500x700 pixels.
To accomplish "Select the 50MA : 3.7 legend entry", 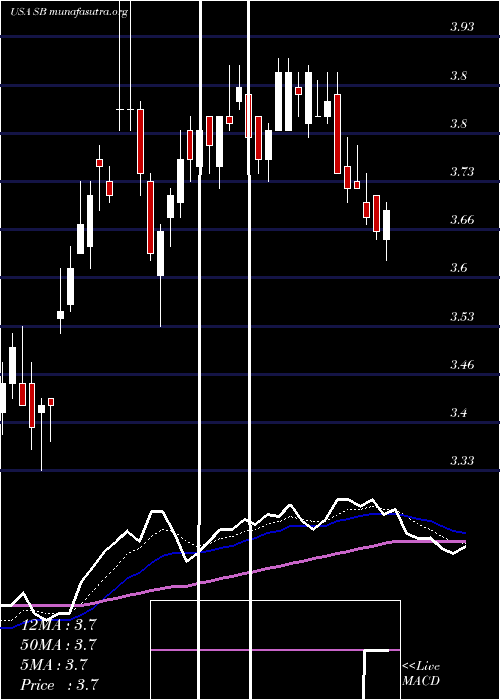I will pos(58,645).
